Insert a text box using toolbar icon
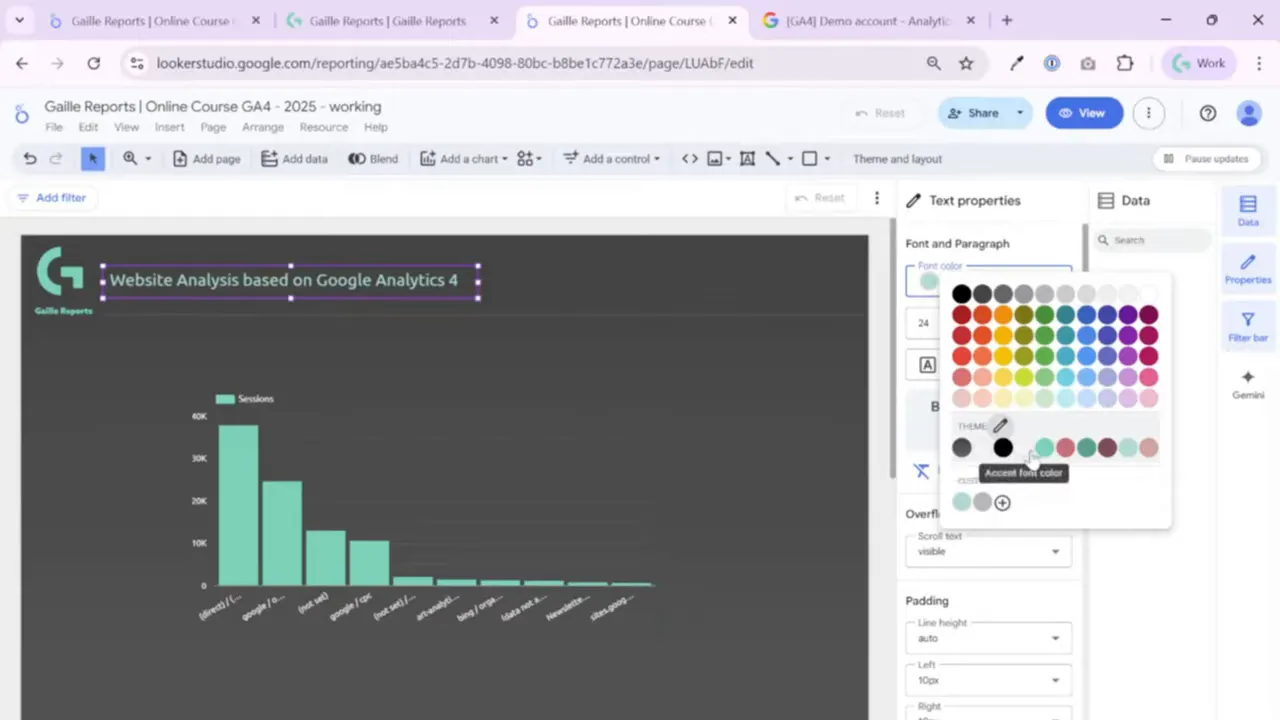1280x720 pixels. (747, 159)
